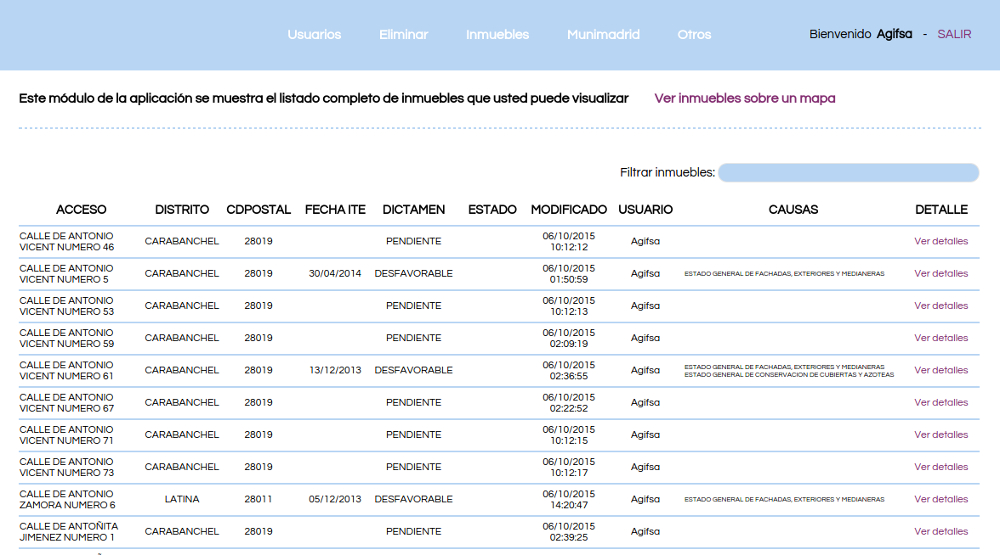Open details for Antoñita Jimenez Numero 1
Viewport: 1000px width, 555px height.
click(x=941, y=532)
